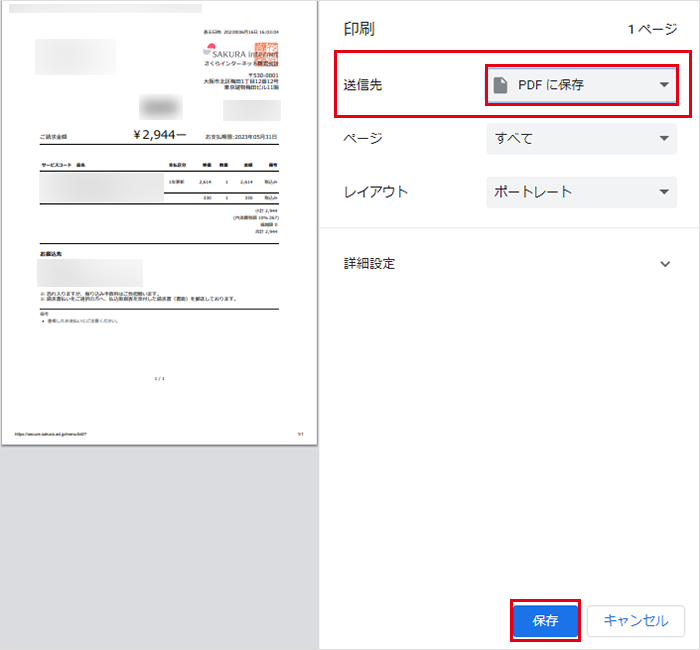
Task: Click the 印刷 dialog title
Action: [x=359, y=30]
